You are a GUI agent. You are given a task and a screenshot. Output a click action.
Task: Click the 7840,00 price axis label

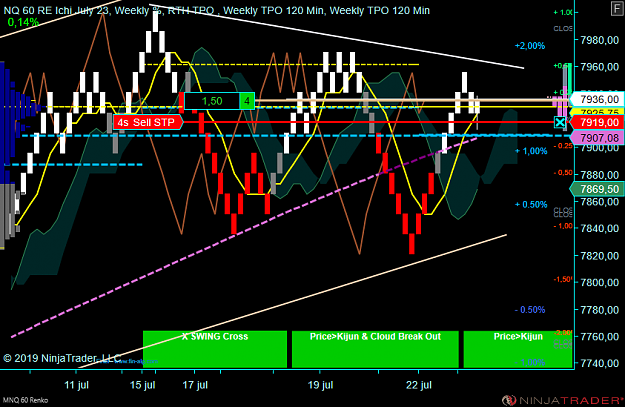(x=599, y=228)
